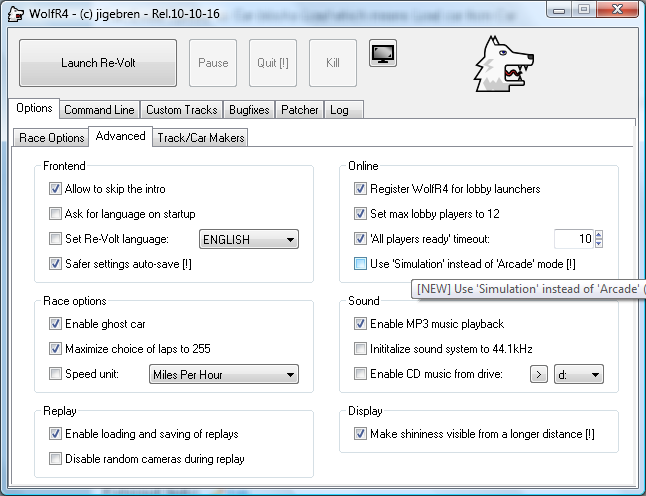Maximize the WolfR4 window
The width and height of the screenshot is (646, 496).
click(583, 9)
